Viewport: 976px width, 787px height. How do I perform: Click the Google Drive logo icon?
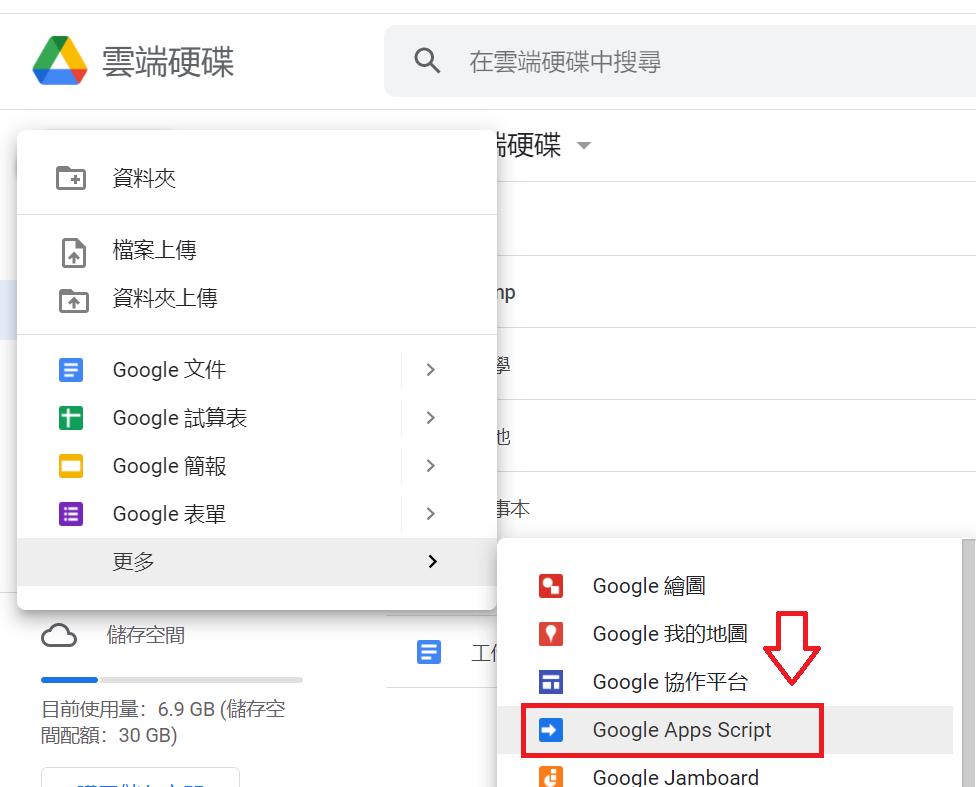[x=60, y=61]
